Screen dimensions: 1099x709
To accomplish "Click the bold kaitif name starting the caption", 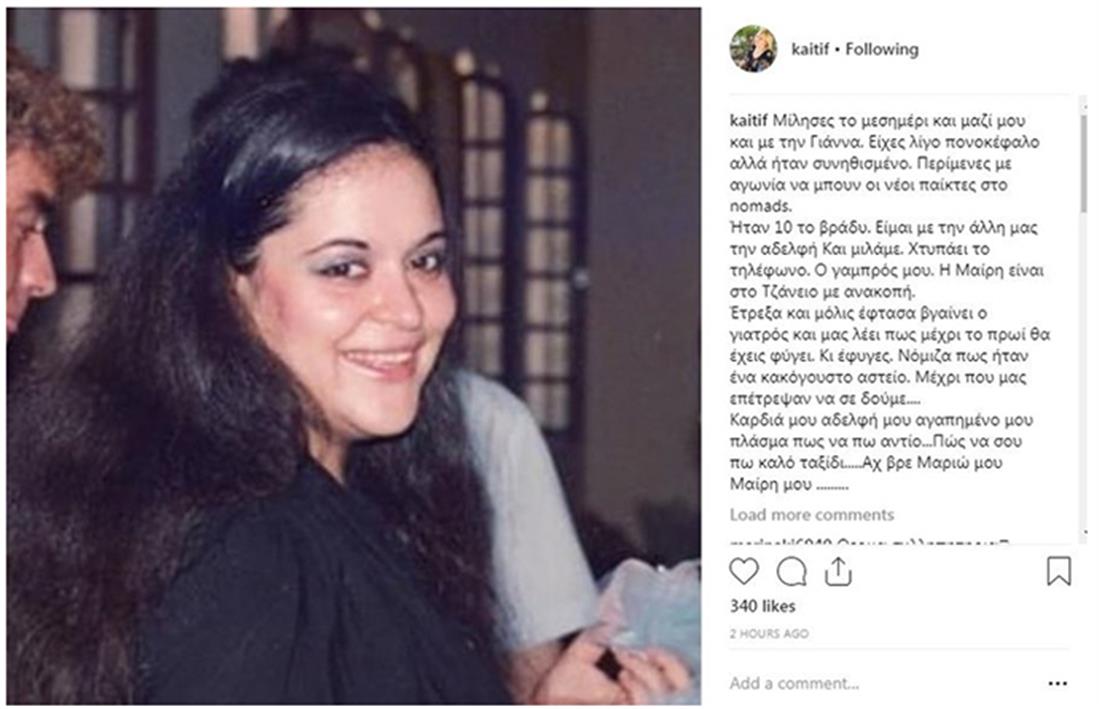I will click(x=749, y=121).
